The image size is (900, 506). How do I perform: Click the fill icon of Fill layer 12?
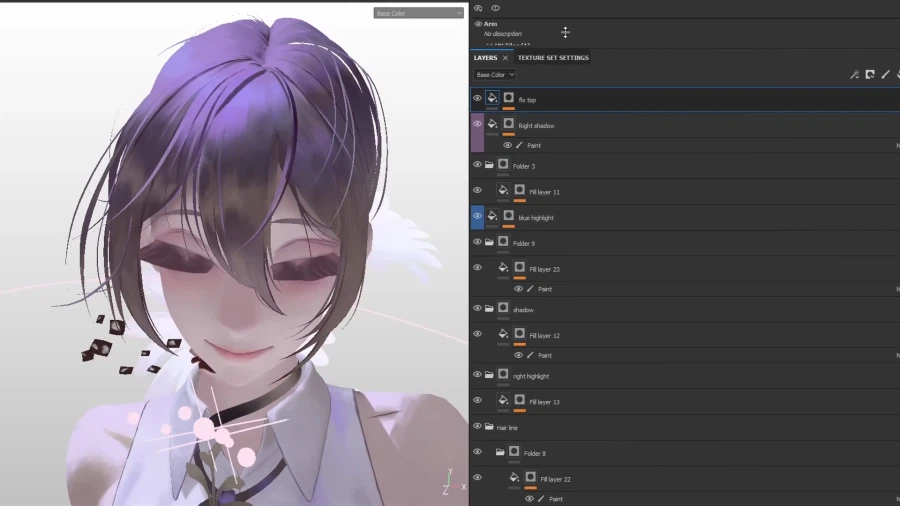click(503, 334)
